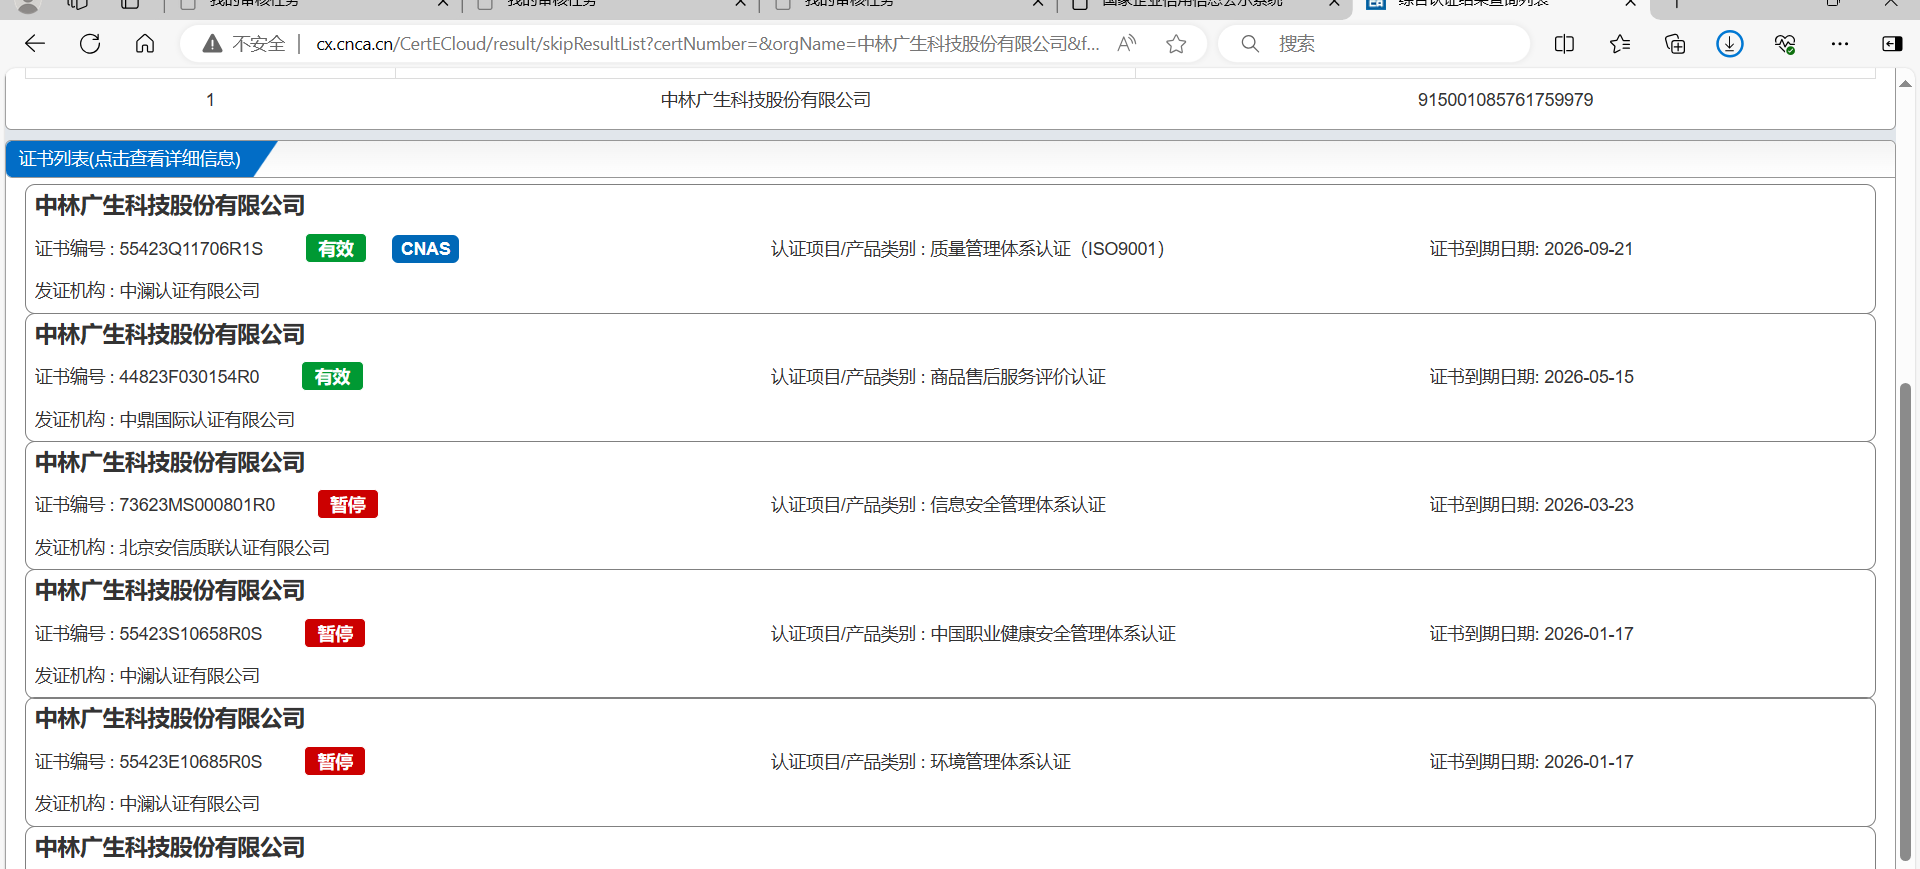The width and height of the screenshot is (1920, 869).
Task: Click the 暂停 badge for 55423E10685R0S
Action: [335, 762]
